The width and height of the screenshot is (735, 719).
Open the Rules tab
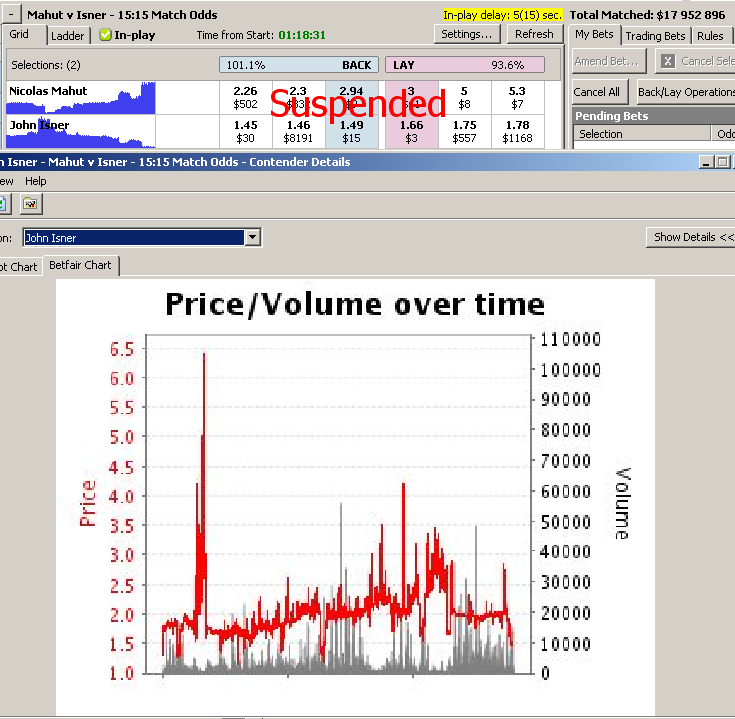pos(710,36)
